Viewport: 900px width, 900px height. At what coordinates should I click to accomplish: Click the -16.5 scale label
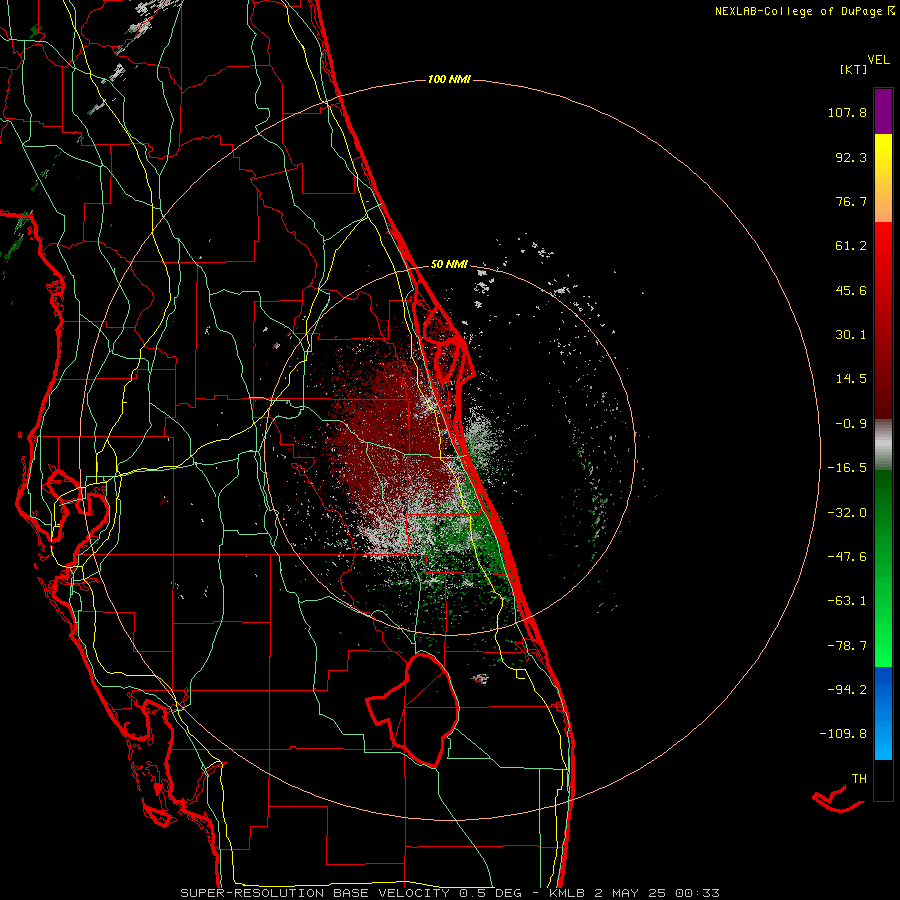click(847, 468)
